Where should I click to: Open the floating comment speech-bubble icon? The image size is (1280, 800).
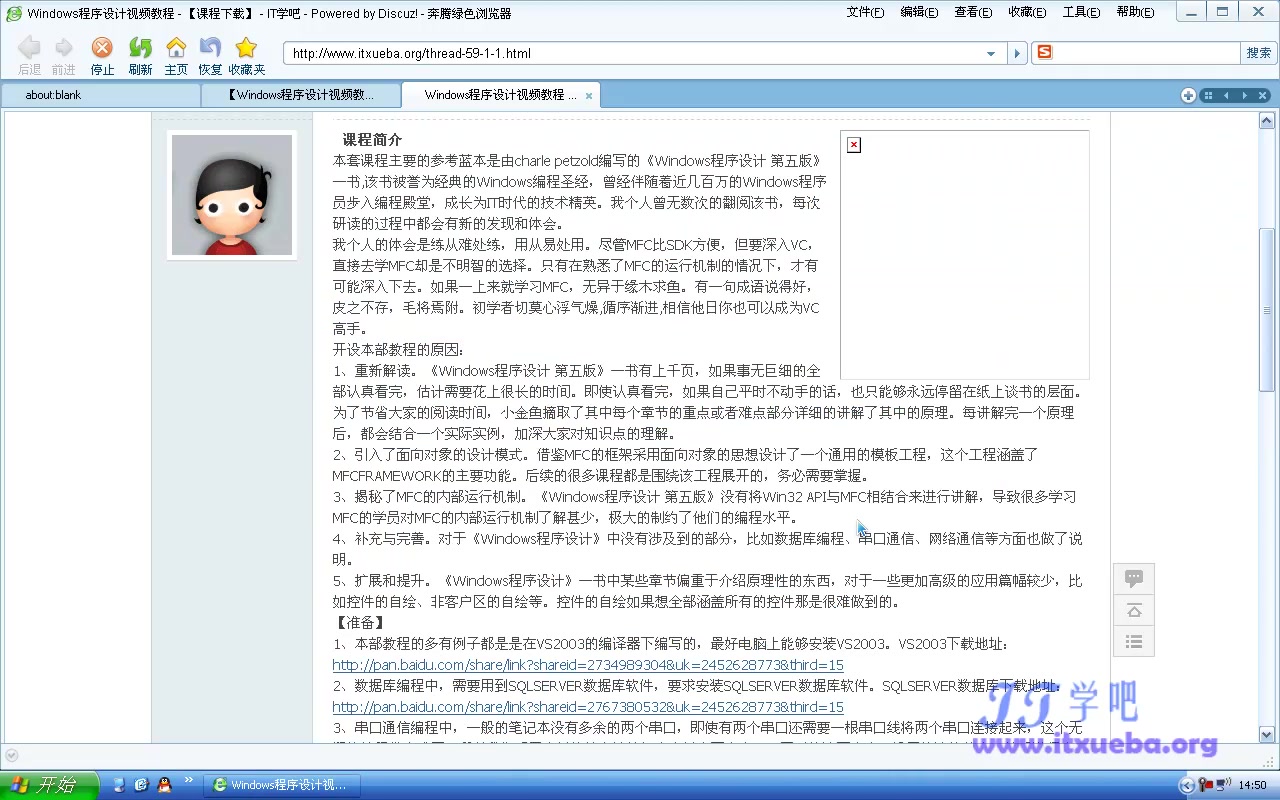tap(1133, 578)
